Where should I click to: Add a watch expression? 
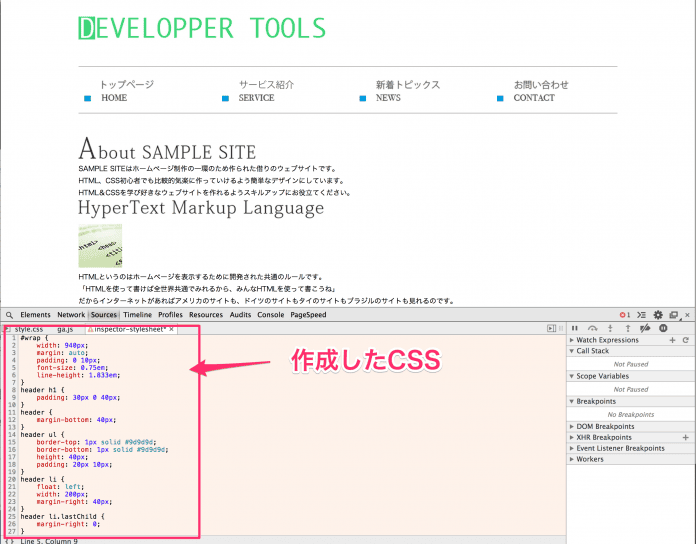point(672,340)
